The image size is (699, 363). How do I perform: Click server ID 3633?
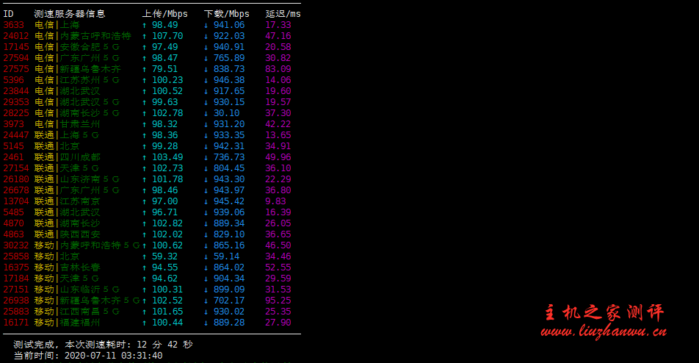(x=13, y=25)
